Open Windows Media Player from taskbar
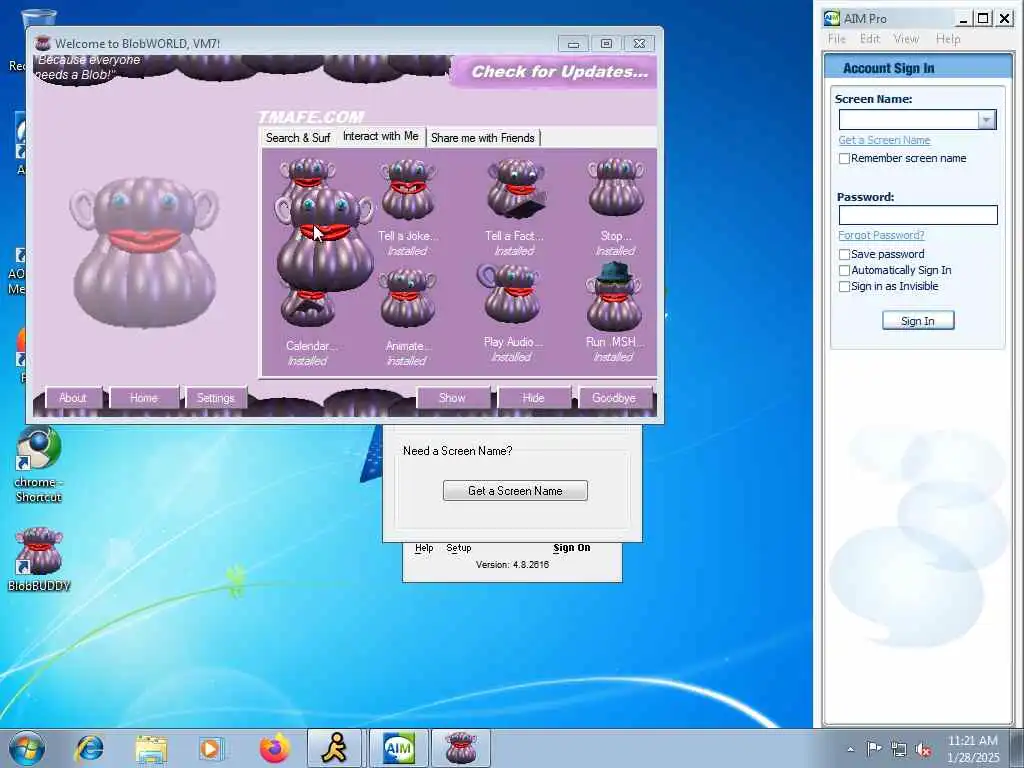The image size is (1024, 768). [211, 748]
